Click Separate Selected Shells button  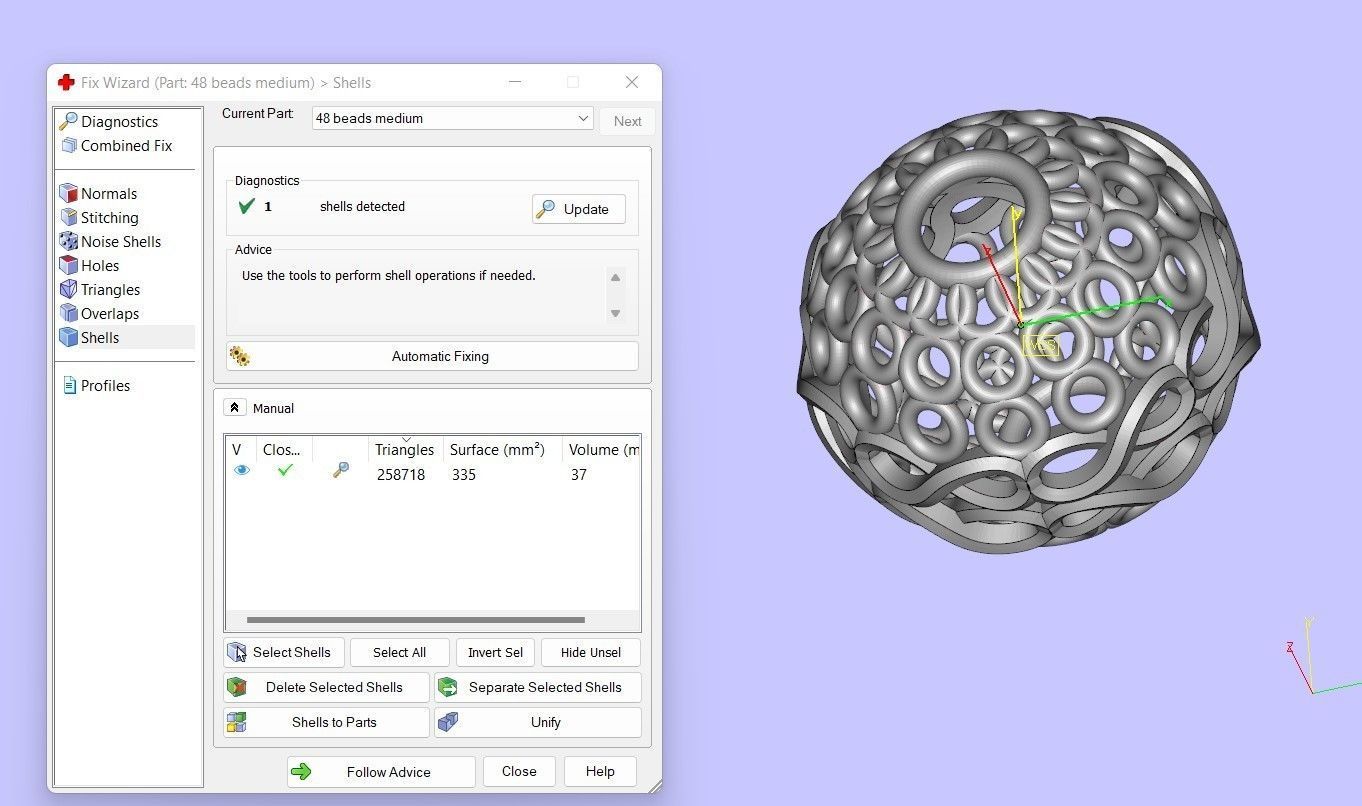537,687
